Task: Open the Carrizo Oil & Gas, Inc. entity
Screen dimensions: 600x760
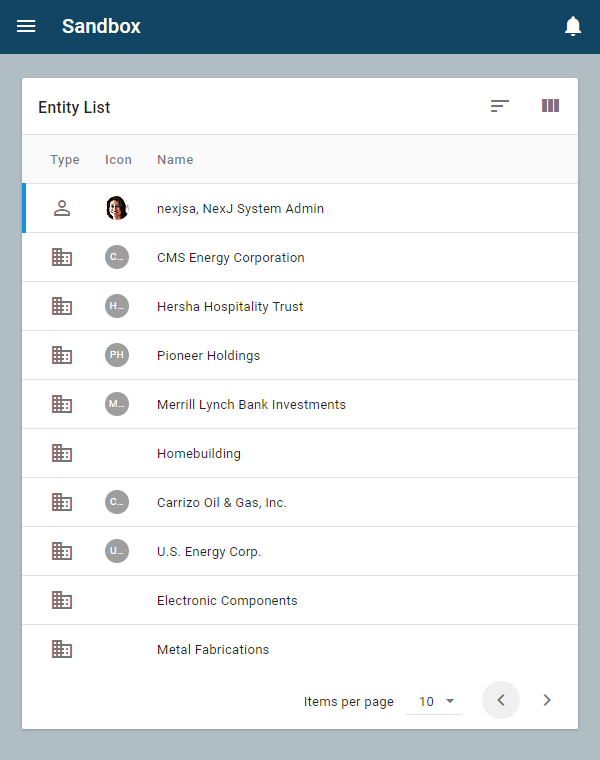Action: 222,502
